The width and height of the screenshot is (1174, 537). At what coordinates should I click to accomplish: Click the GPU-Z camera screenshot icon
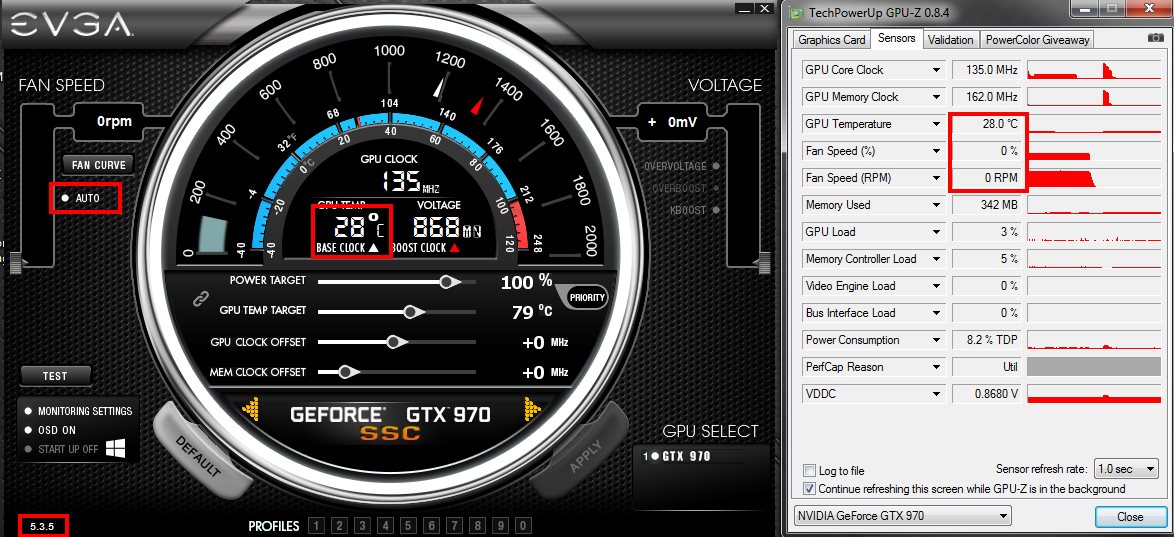[x=1155, y=38]
